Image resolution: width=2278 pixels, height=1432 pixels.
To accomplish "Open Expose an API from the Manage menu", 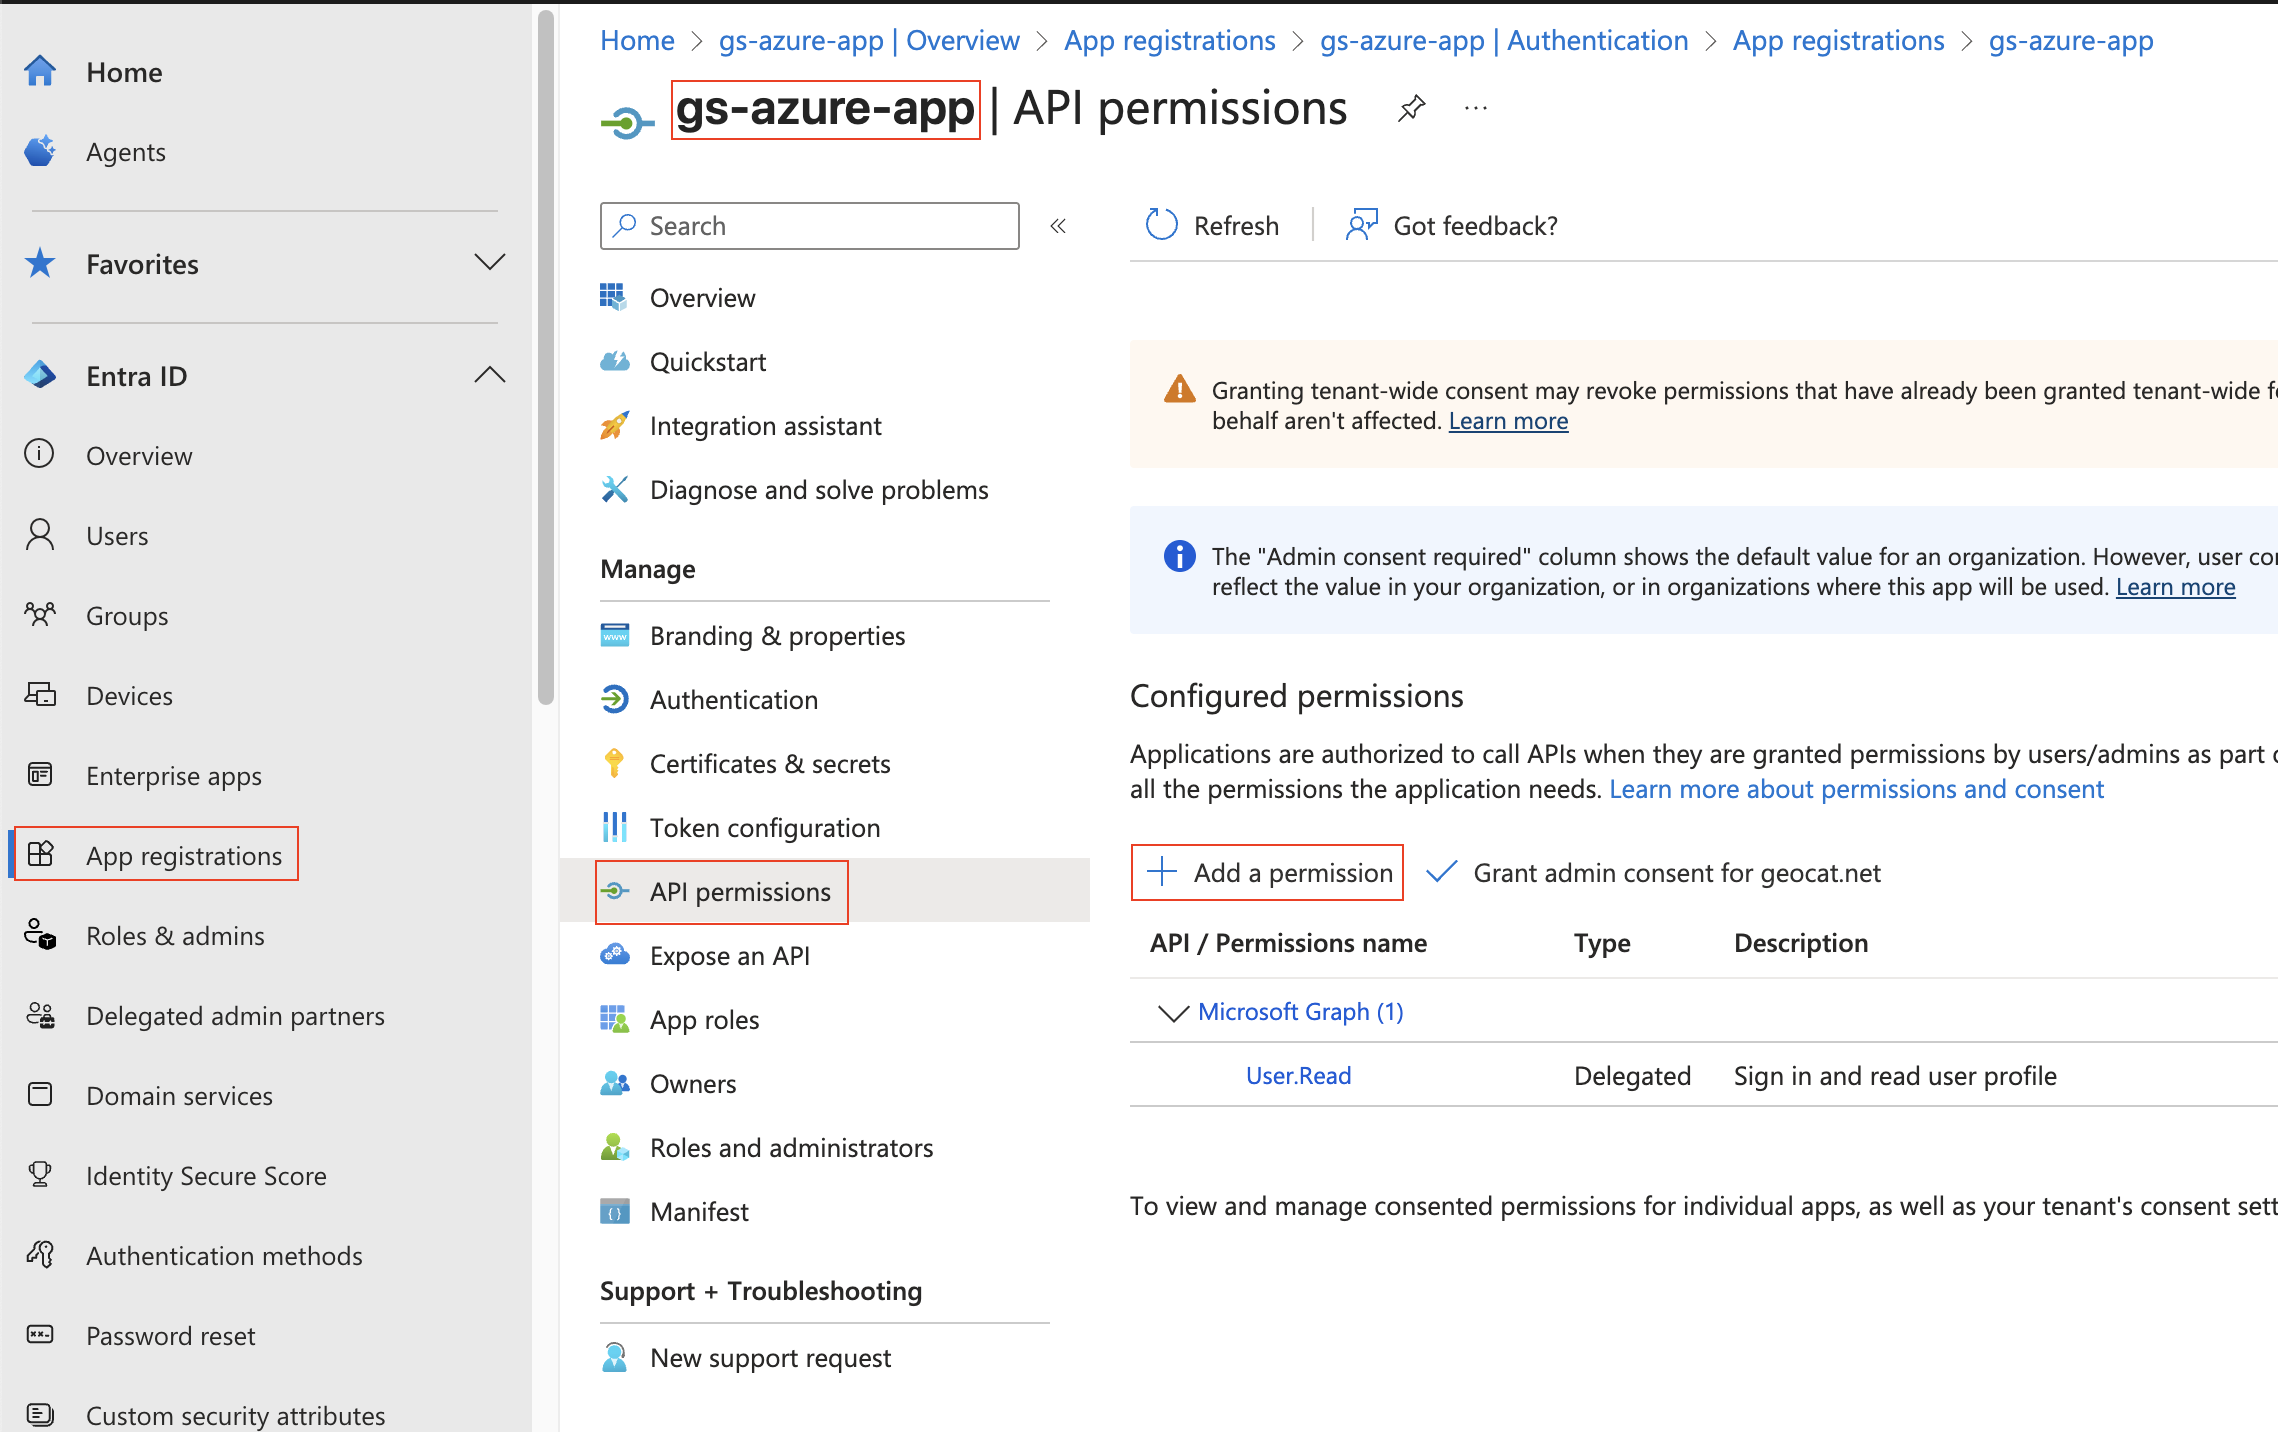I will (729, 955).
